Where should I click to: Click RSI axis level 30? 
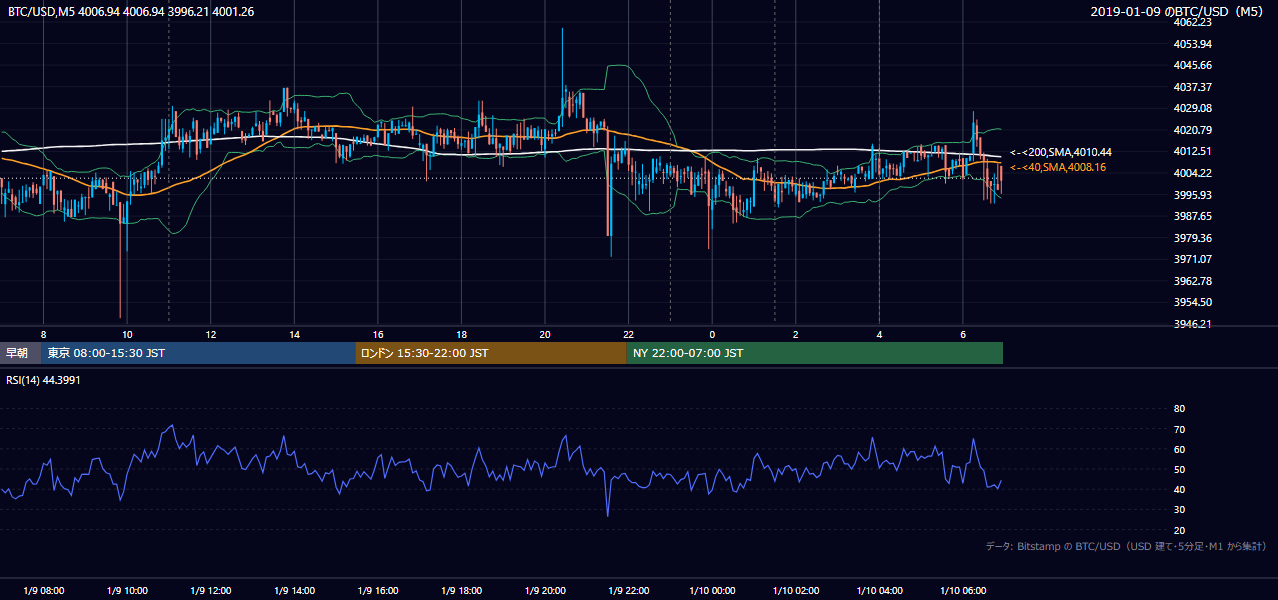(x=1179, y=510)
